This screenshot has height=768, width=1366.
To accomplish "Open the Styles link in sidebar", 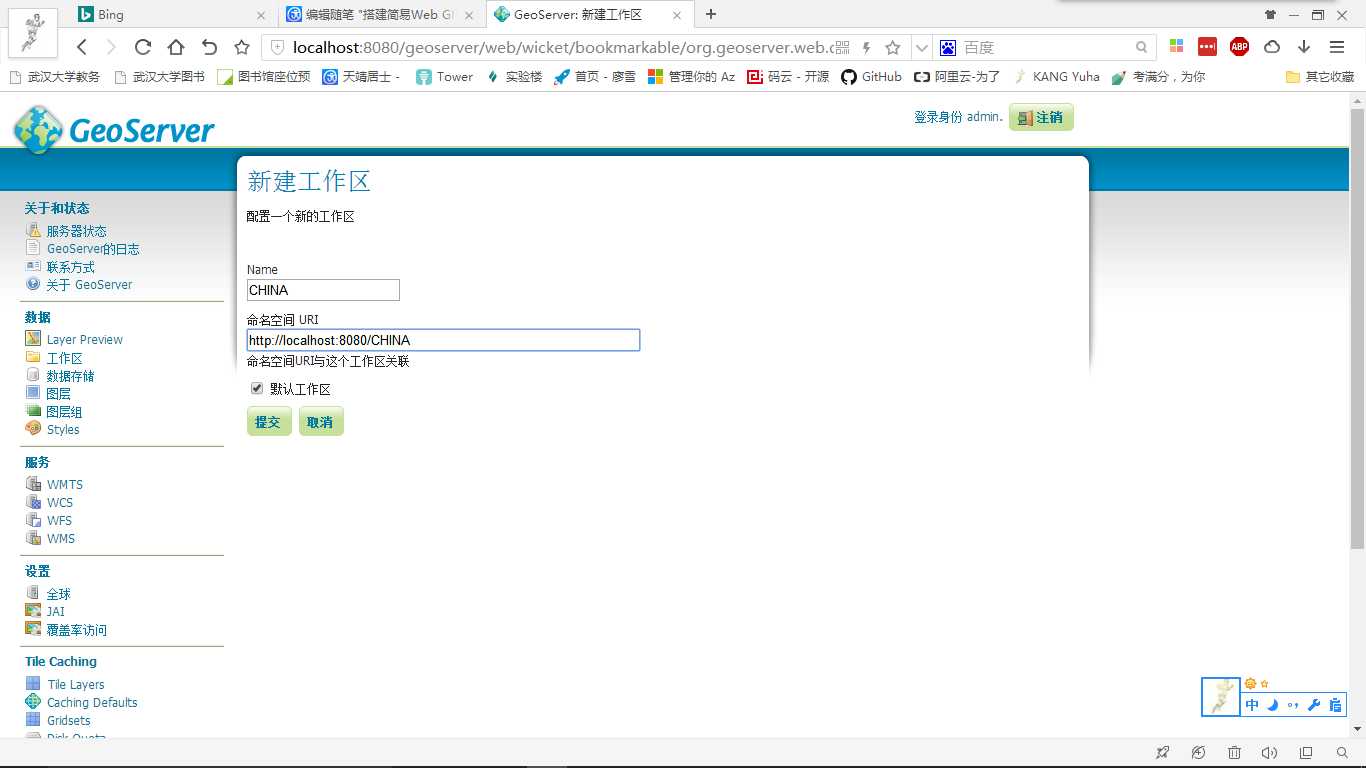I will (x=63, y=429).
